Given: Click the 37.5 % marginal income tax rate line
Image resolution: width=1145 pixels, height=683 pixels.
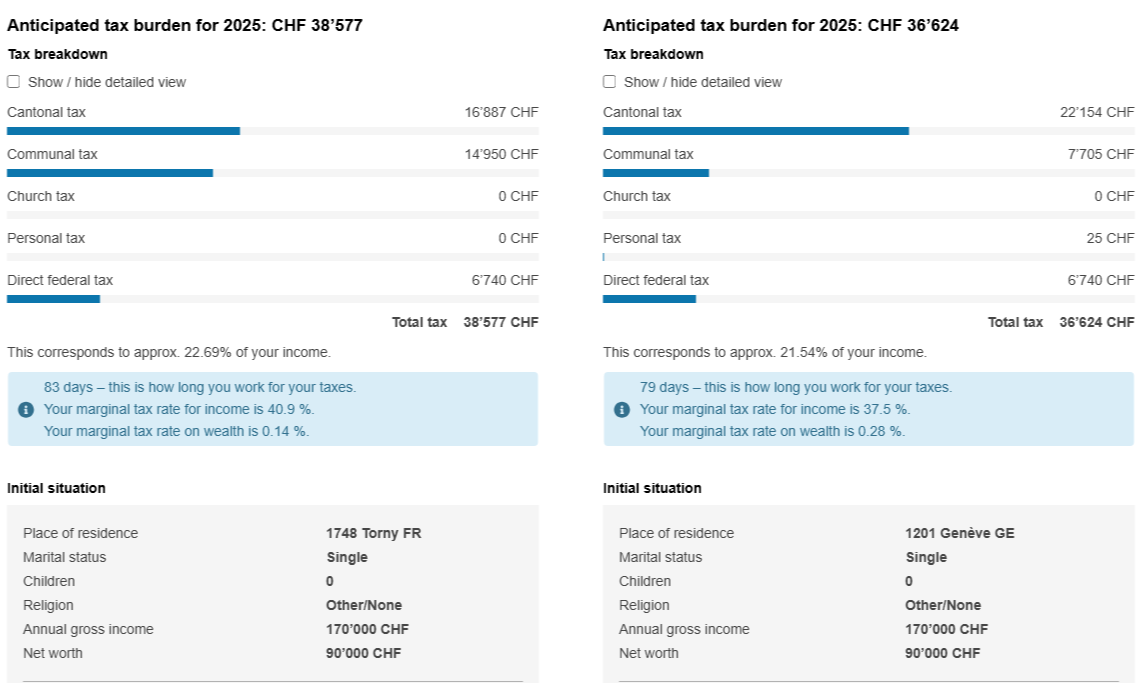Looking at the screenshot, I should click(x=775, y=409).
